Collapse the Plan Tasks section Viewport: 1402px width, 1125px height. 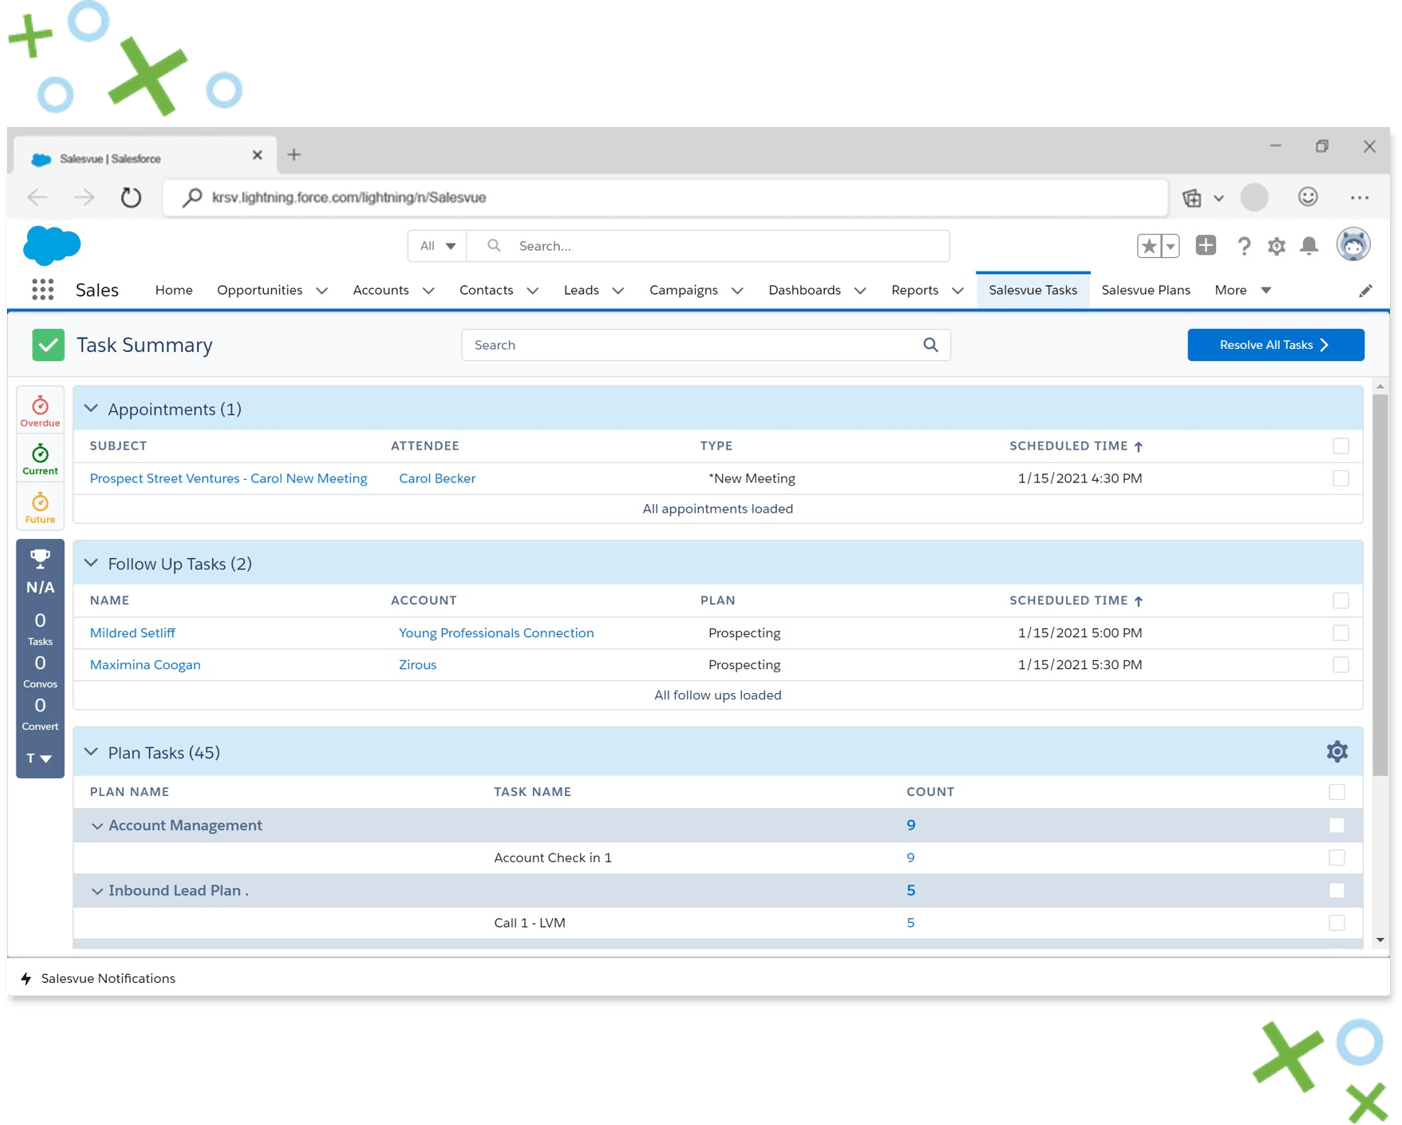point(91,752)
